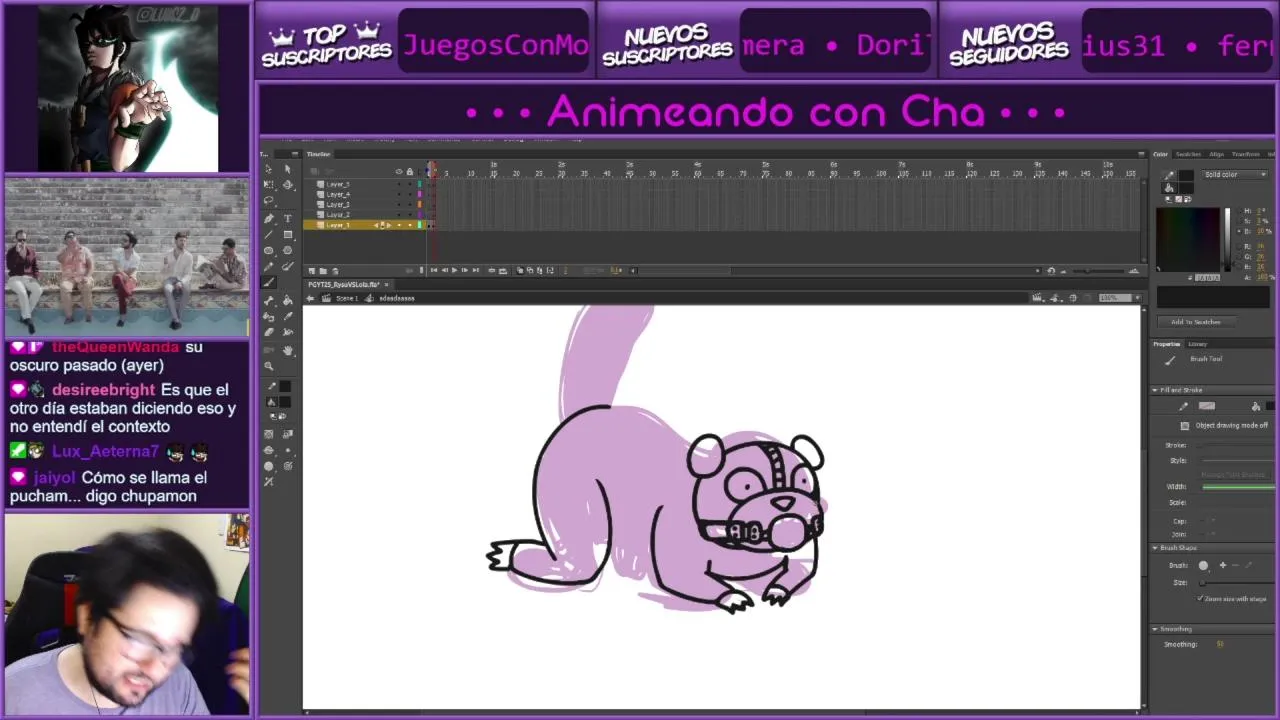
Task: Toggle show all layers eye icon header
Action: [399, 171]
